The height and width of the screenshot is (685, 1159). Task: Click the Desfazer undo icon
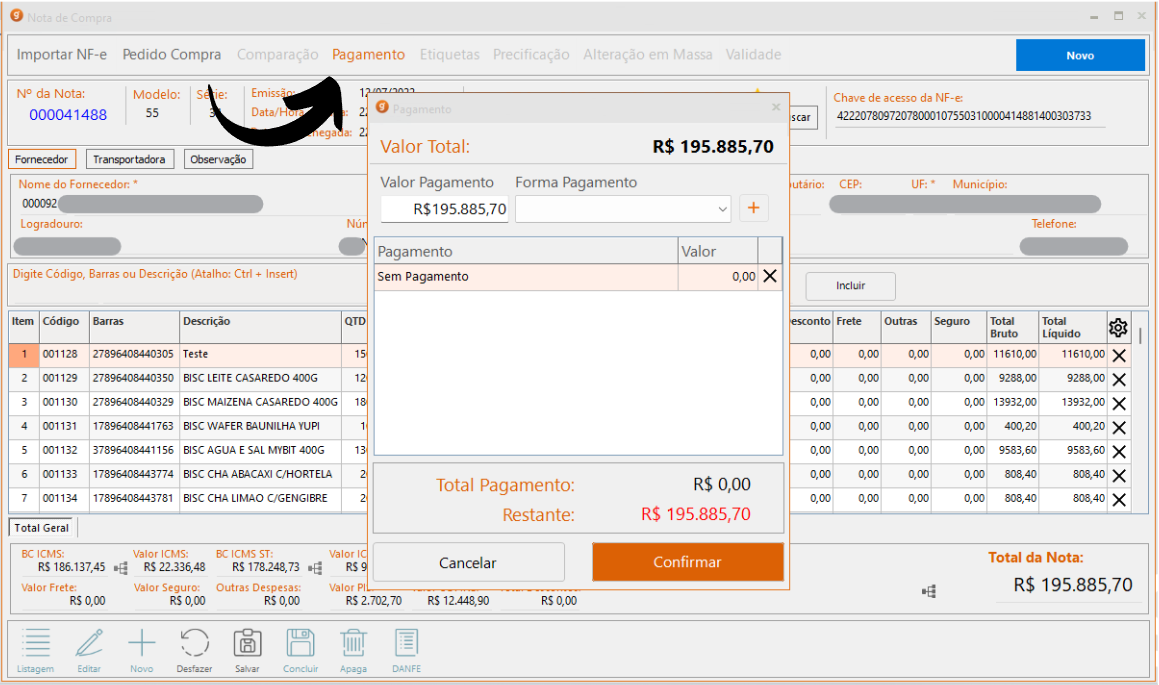coord(194,643)
